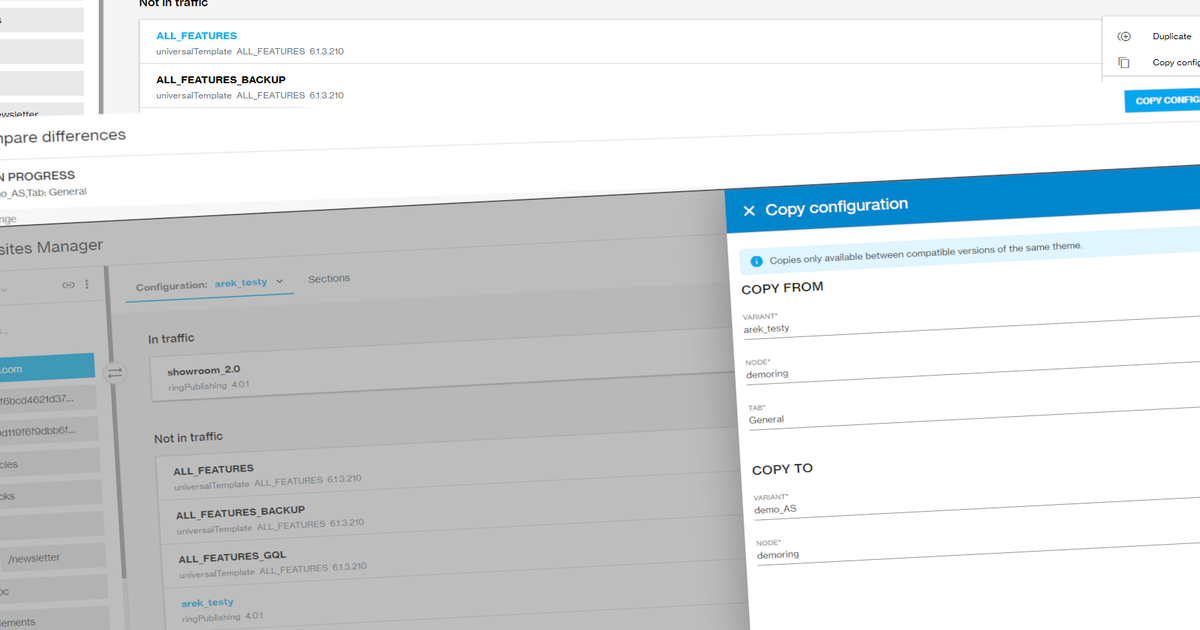
Task: Select Duplicate from the context menu
Action: [x=1171, y=36]
